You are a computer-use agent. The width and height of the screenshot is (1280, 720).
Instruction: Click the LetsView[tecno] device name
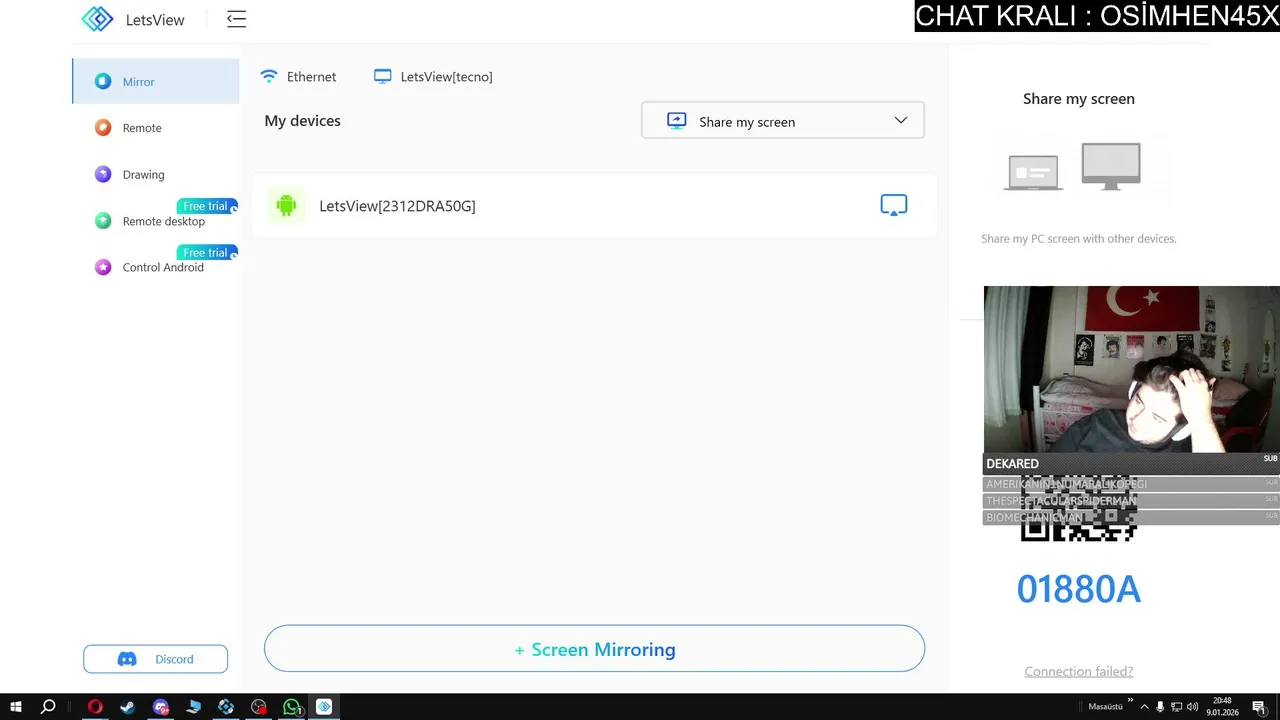(446, 77)
